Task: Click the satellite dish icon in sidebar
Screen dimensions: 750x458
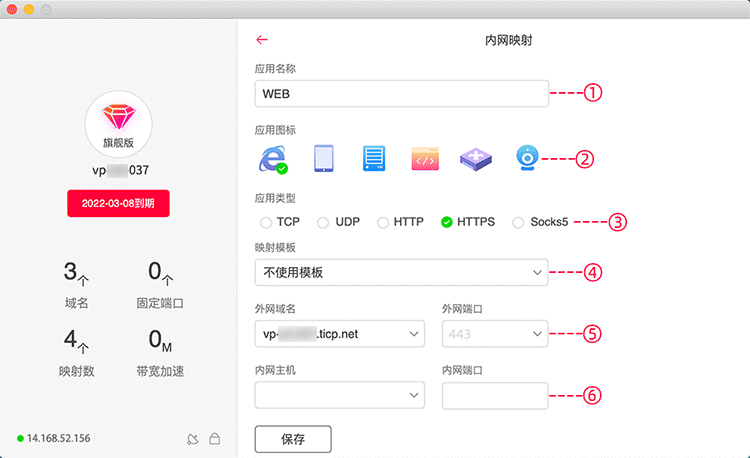Action: [x=193, y=438]
